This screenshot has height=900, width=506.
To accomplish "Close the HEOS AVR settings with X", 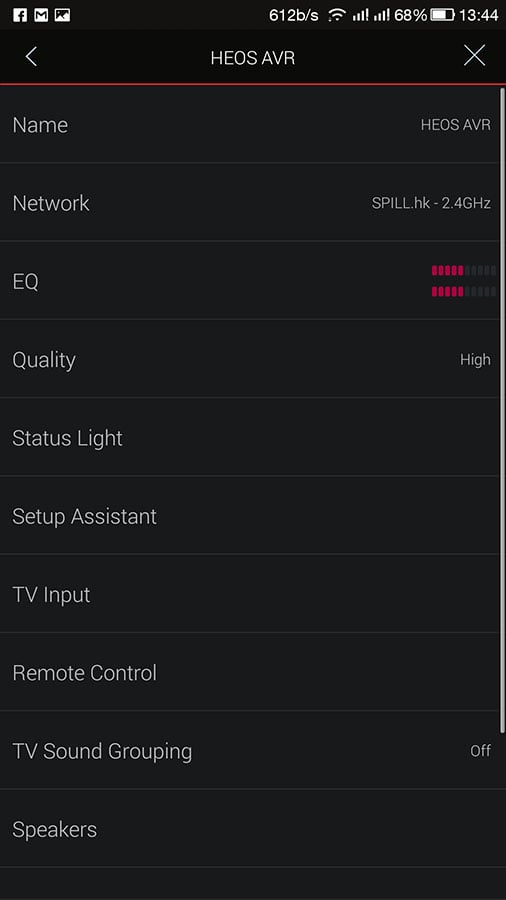I will point(474,56).
